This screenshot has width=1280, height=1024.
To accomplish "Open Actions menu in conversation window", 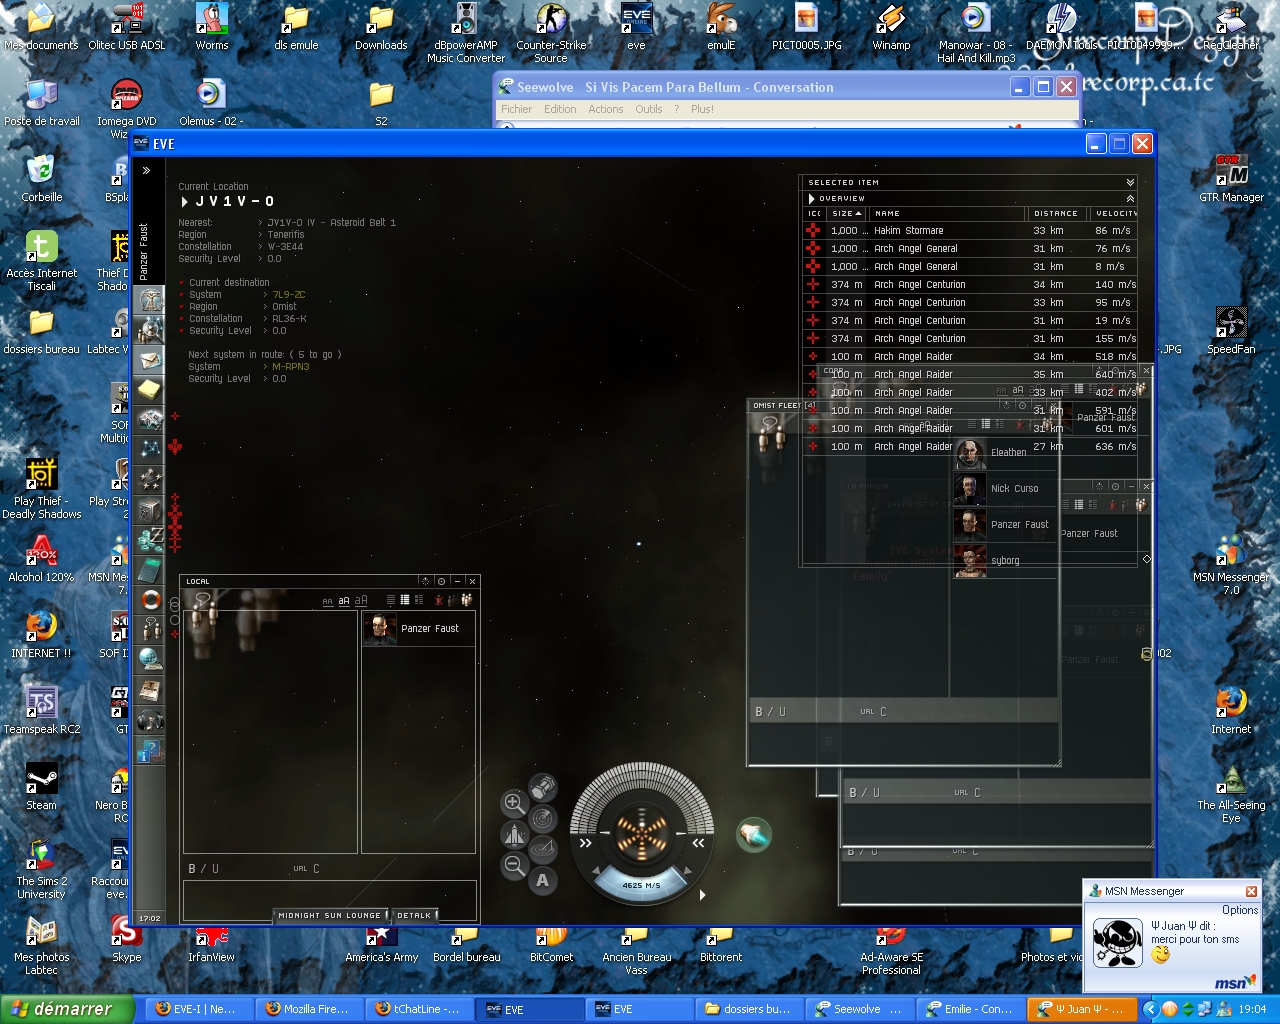I will [605, 110].
